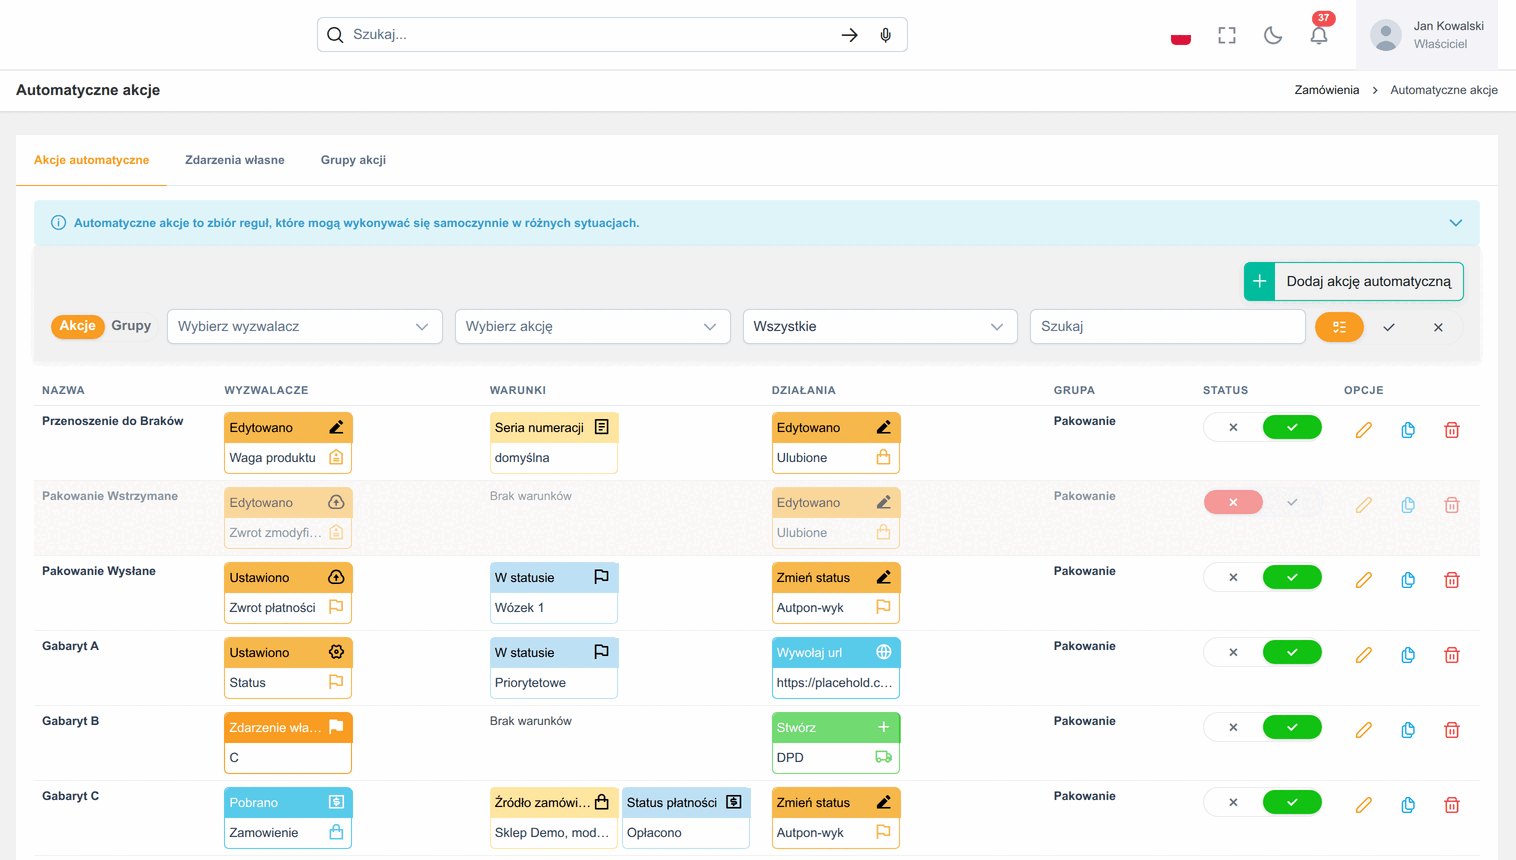Viewport: 1516px width, 860px height.
Task: Enable the Pakowanie Wstrzymane status
Action: click(x=1292, y=503)
